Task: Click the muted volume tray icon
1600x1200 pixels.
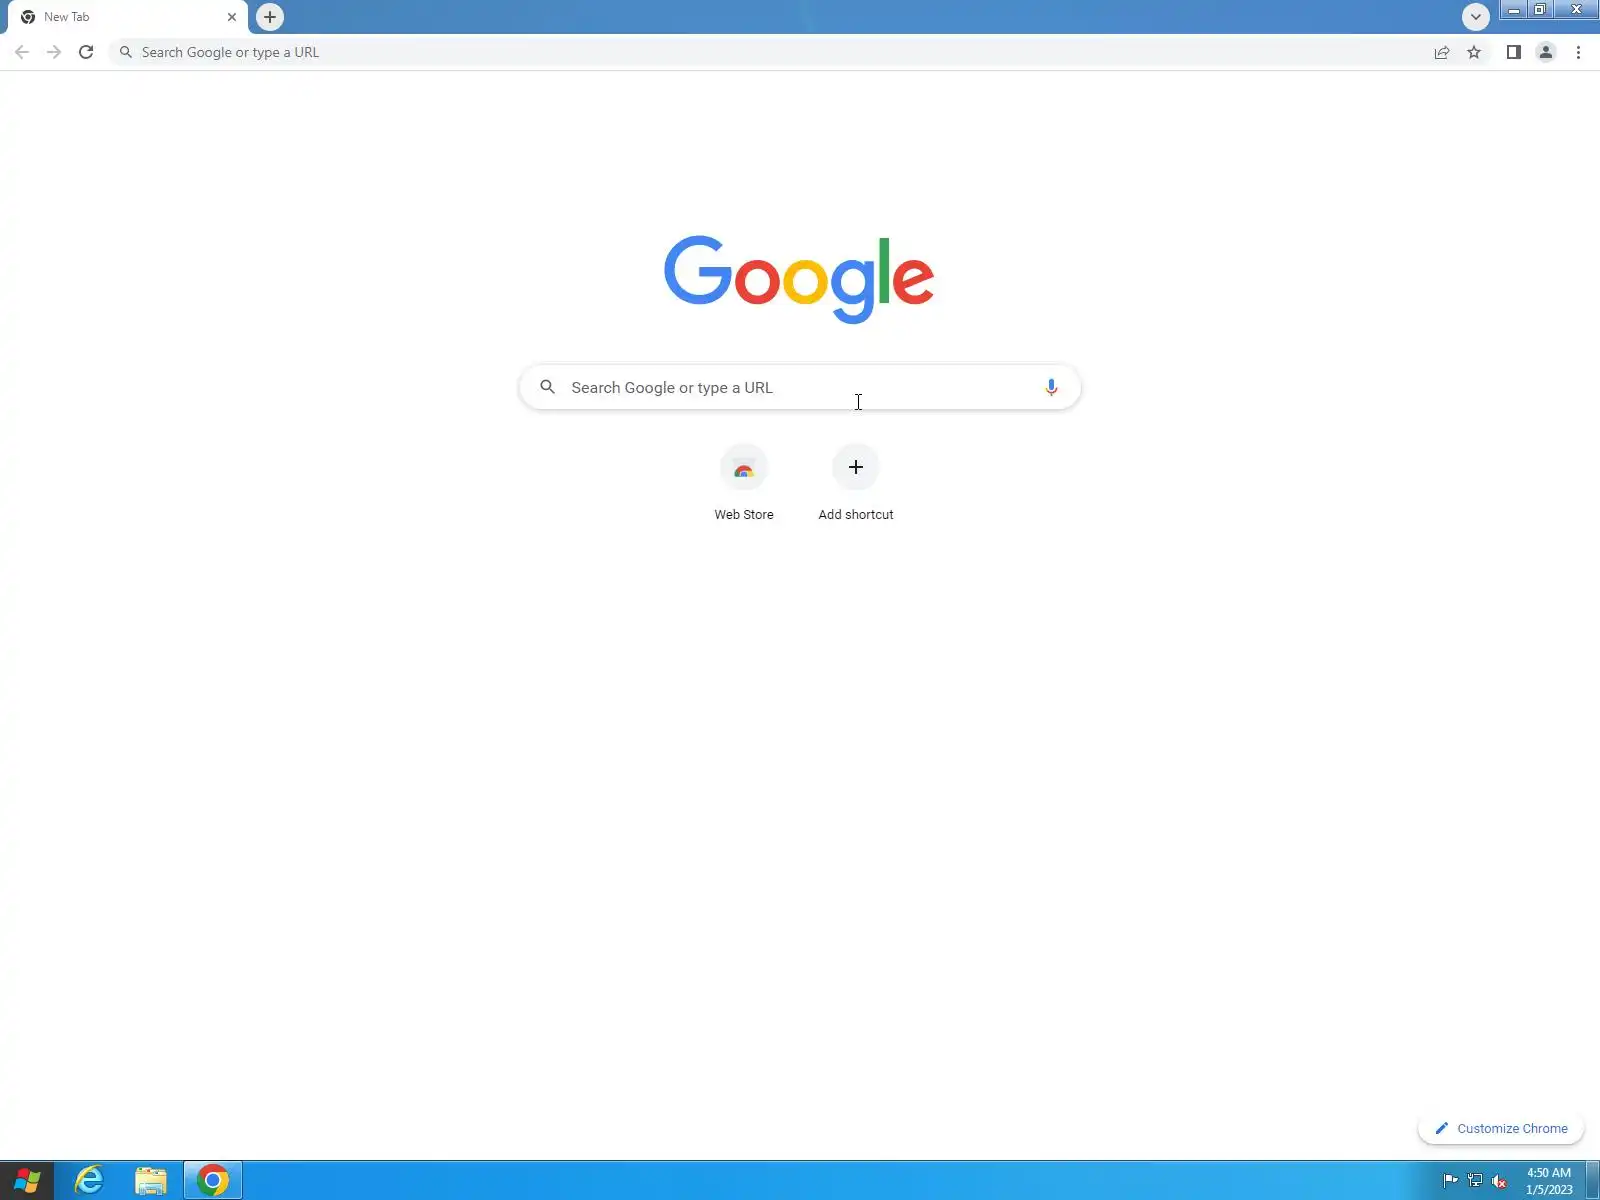Action: point(1499,1181)
